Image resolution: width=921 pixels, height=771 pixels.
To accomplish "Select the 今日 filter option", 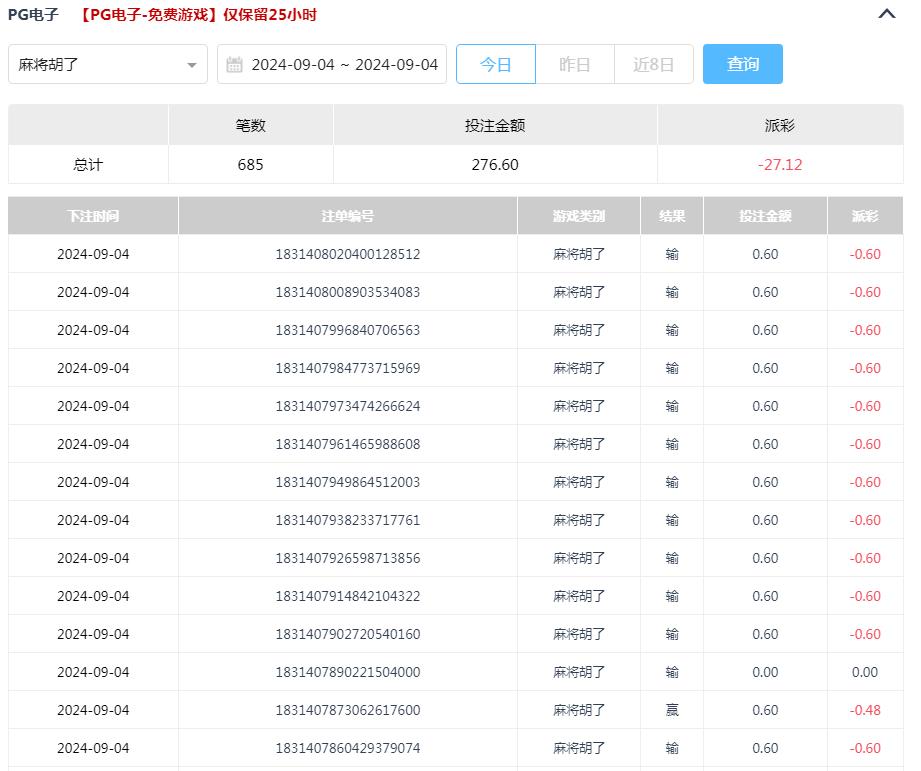I will pyautogui.click(x=496, y=63).
